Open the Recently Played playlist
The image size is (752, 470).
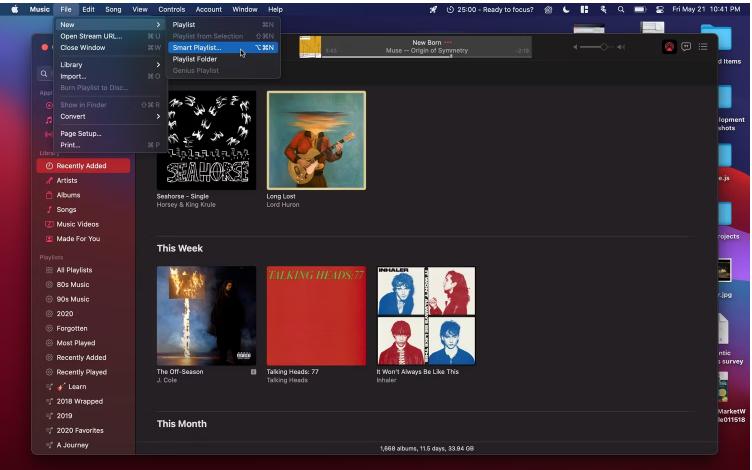[x=83, y=372]
